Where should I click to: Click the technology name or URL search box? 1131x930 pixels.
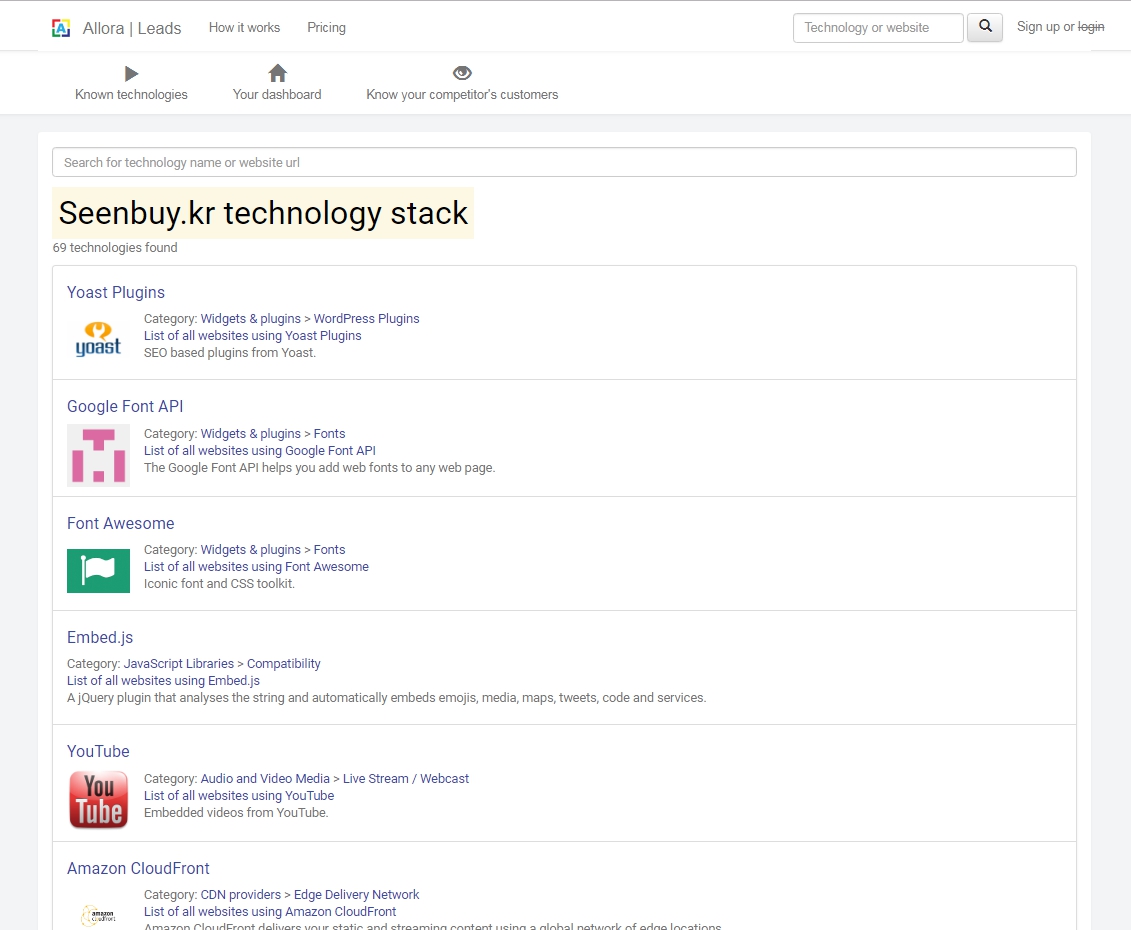[x=564, y=162]
